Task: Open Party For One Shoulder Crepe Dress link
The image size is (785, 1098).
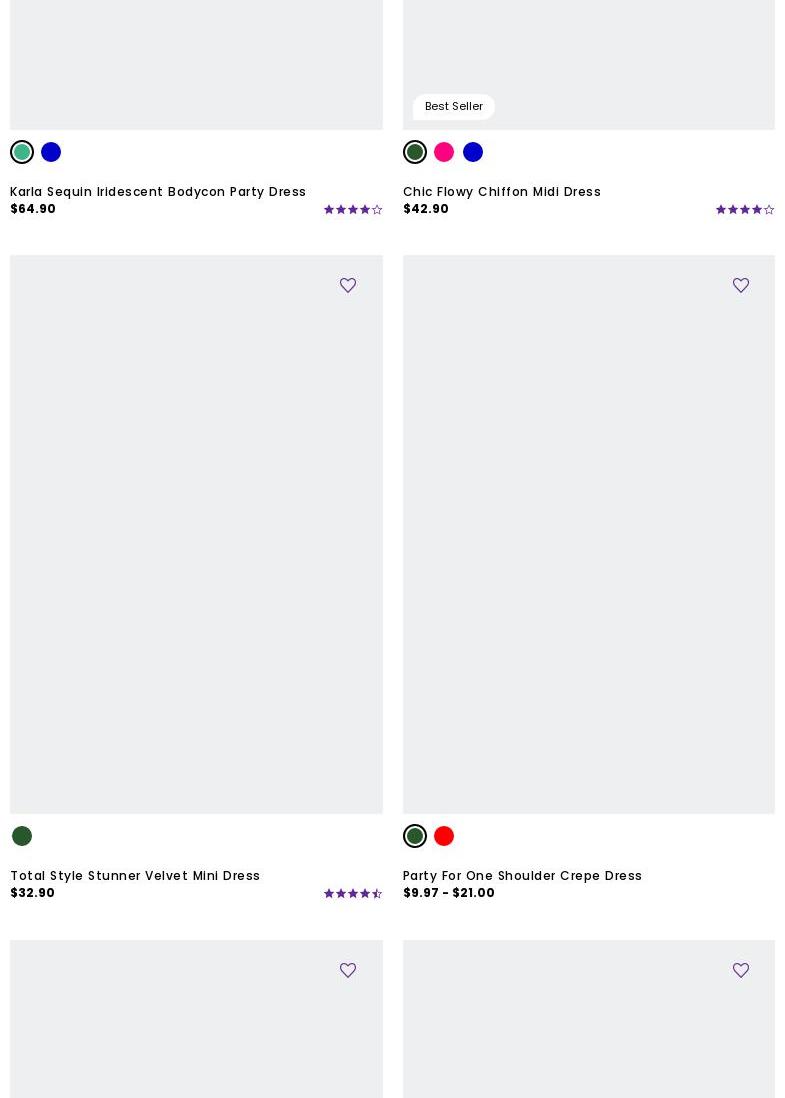Action: [x=522, y=876]
